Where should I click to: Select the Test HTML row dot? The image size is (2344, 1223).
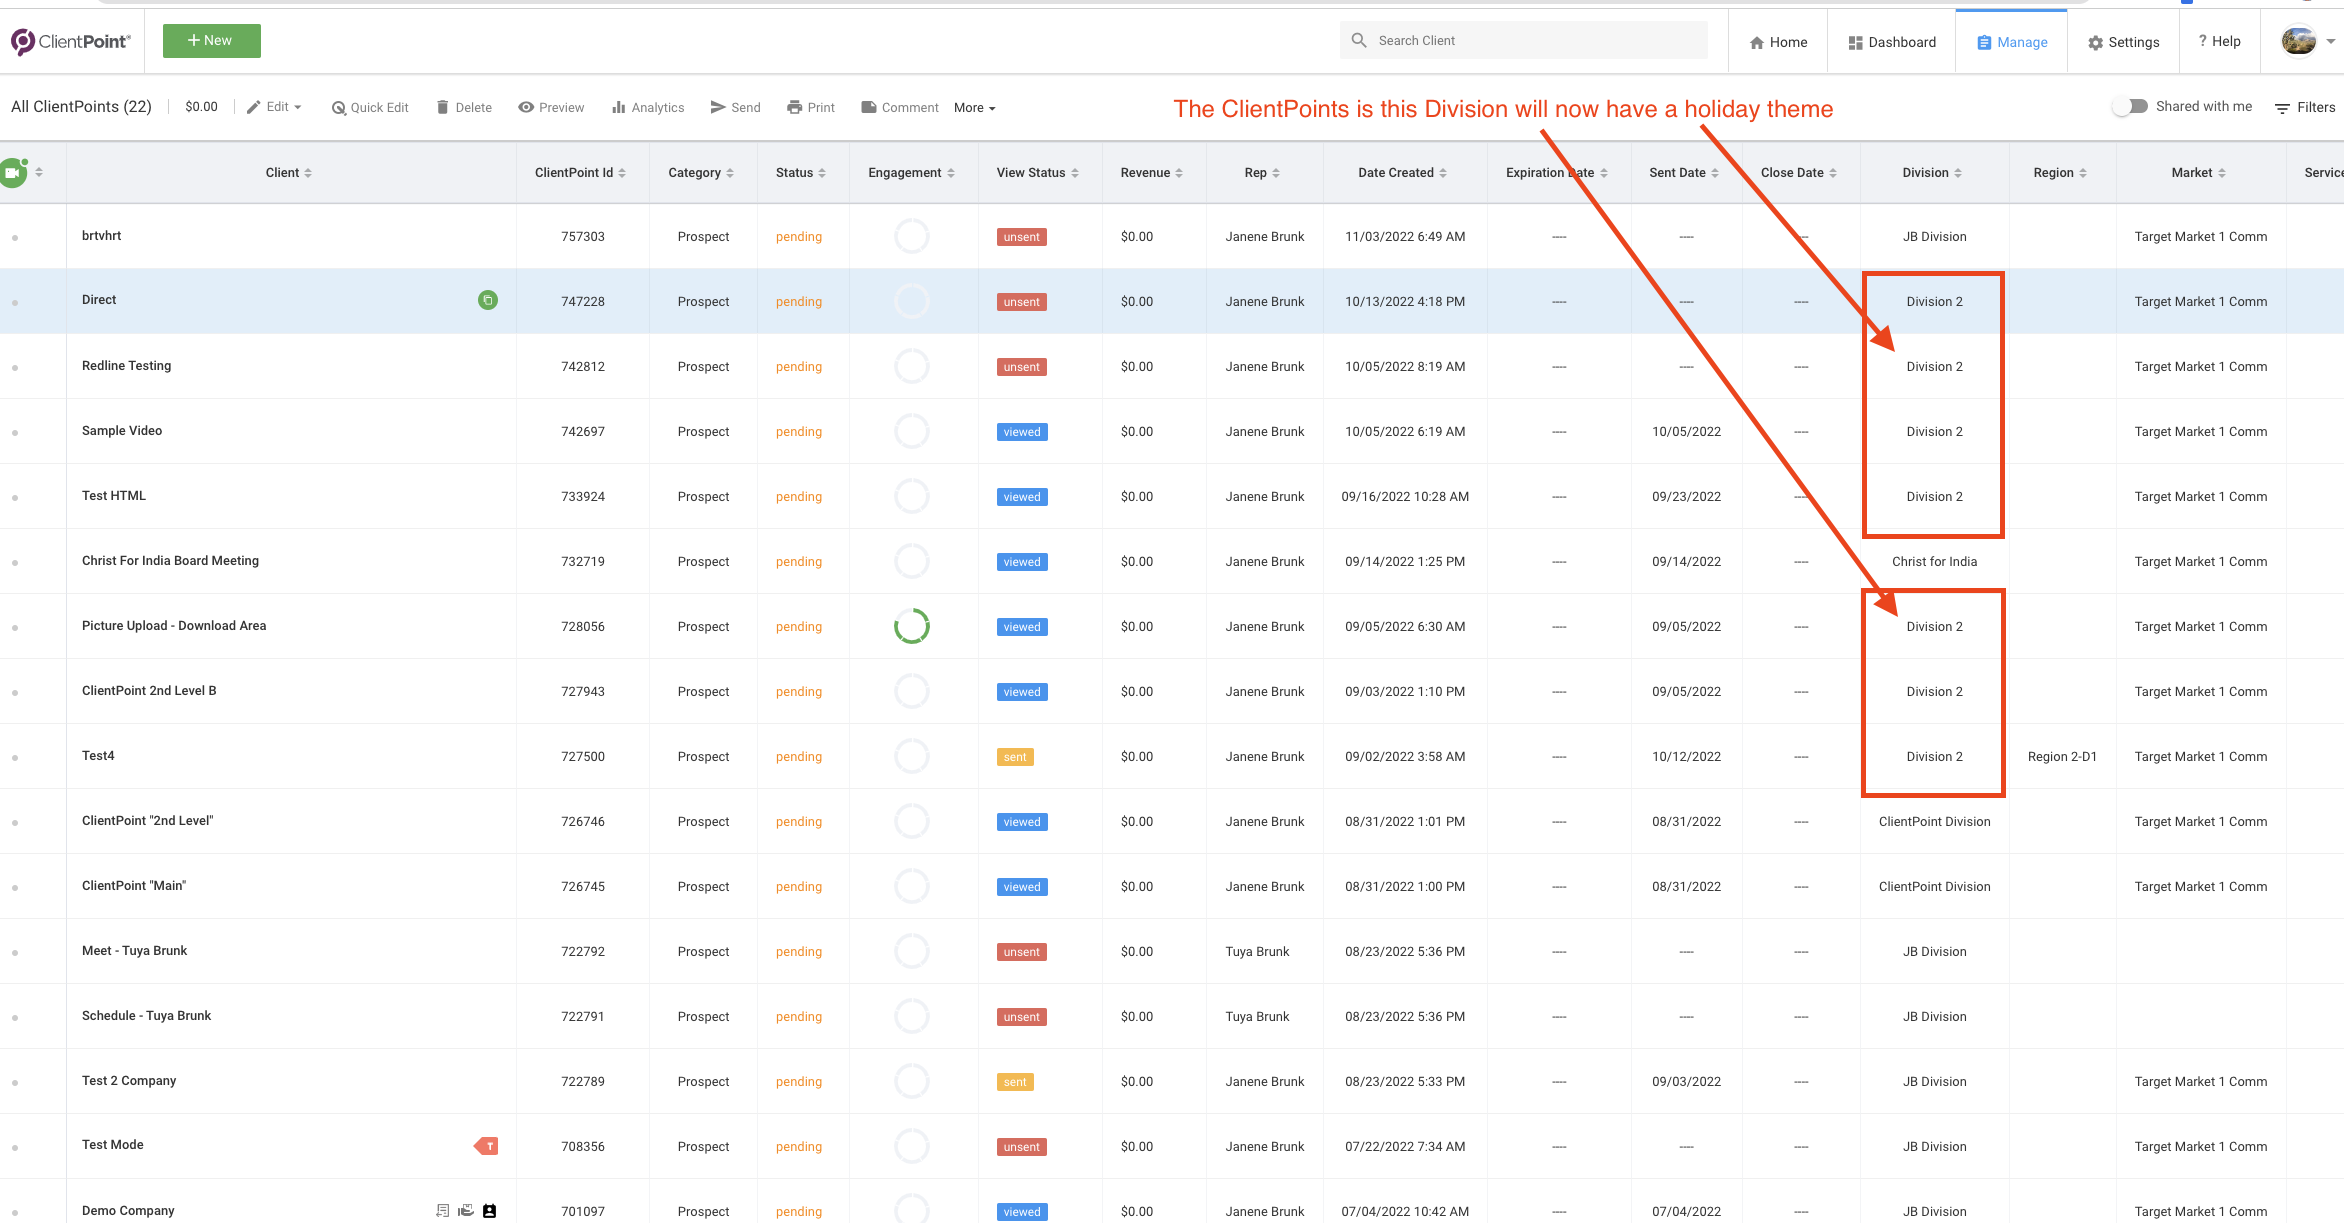pos(15,498)
